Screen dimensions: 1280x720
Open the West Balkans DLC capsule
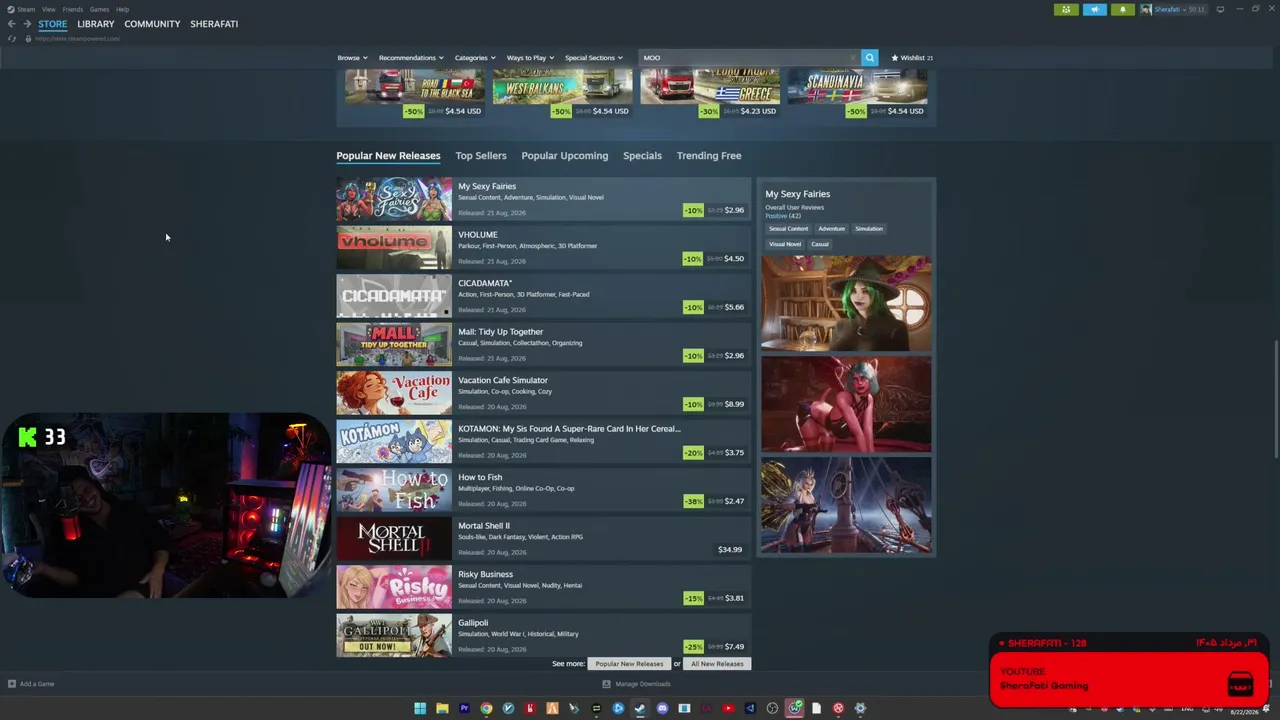(x=562, y=94)
